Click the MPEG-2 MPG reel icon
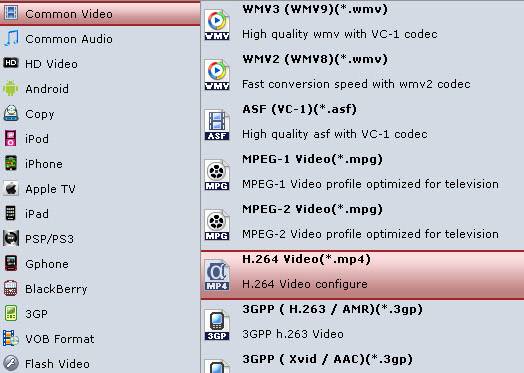Image resolution: width=524 pixels, height=373 pixels. click(x=217, y=225)
